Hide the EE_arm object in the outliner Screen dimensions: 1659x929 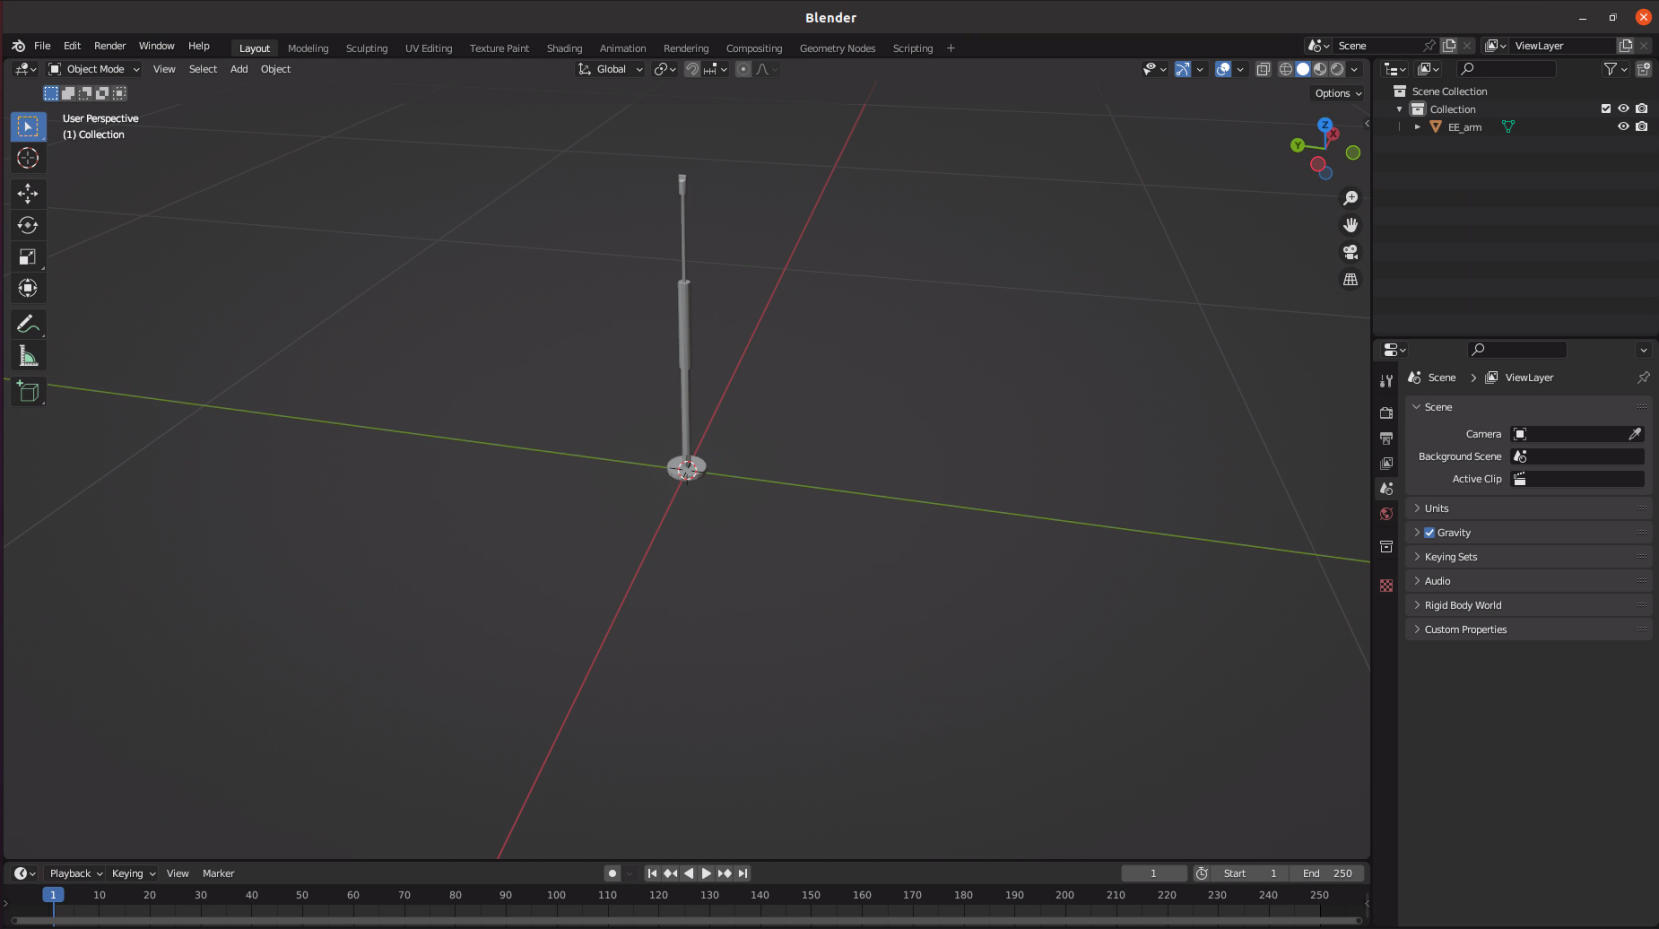(1624, 127)
